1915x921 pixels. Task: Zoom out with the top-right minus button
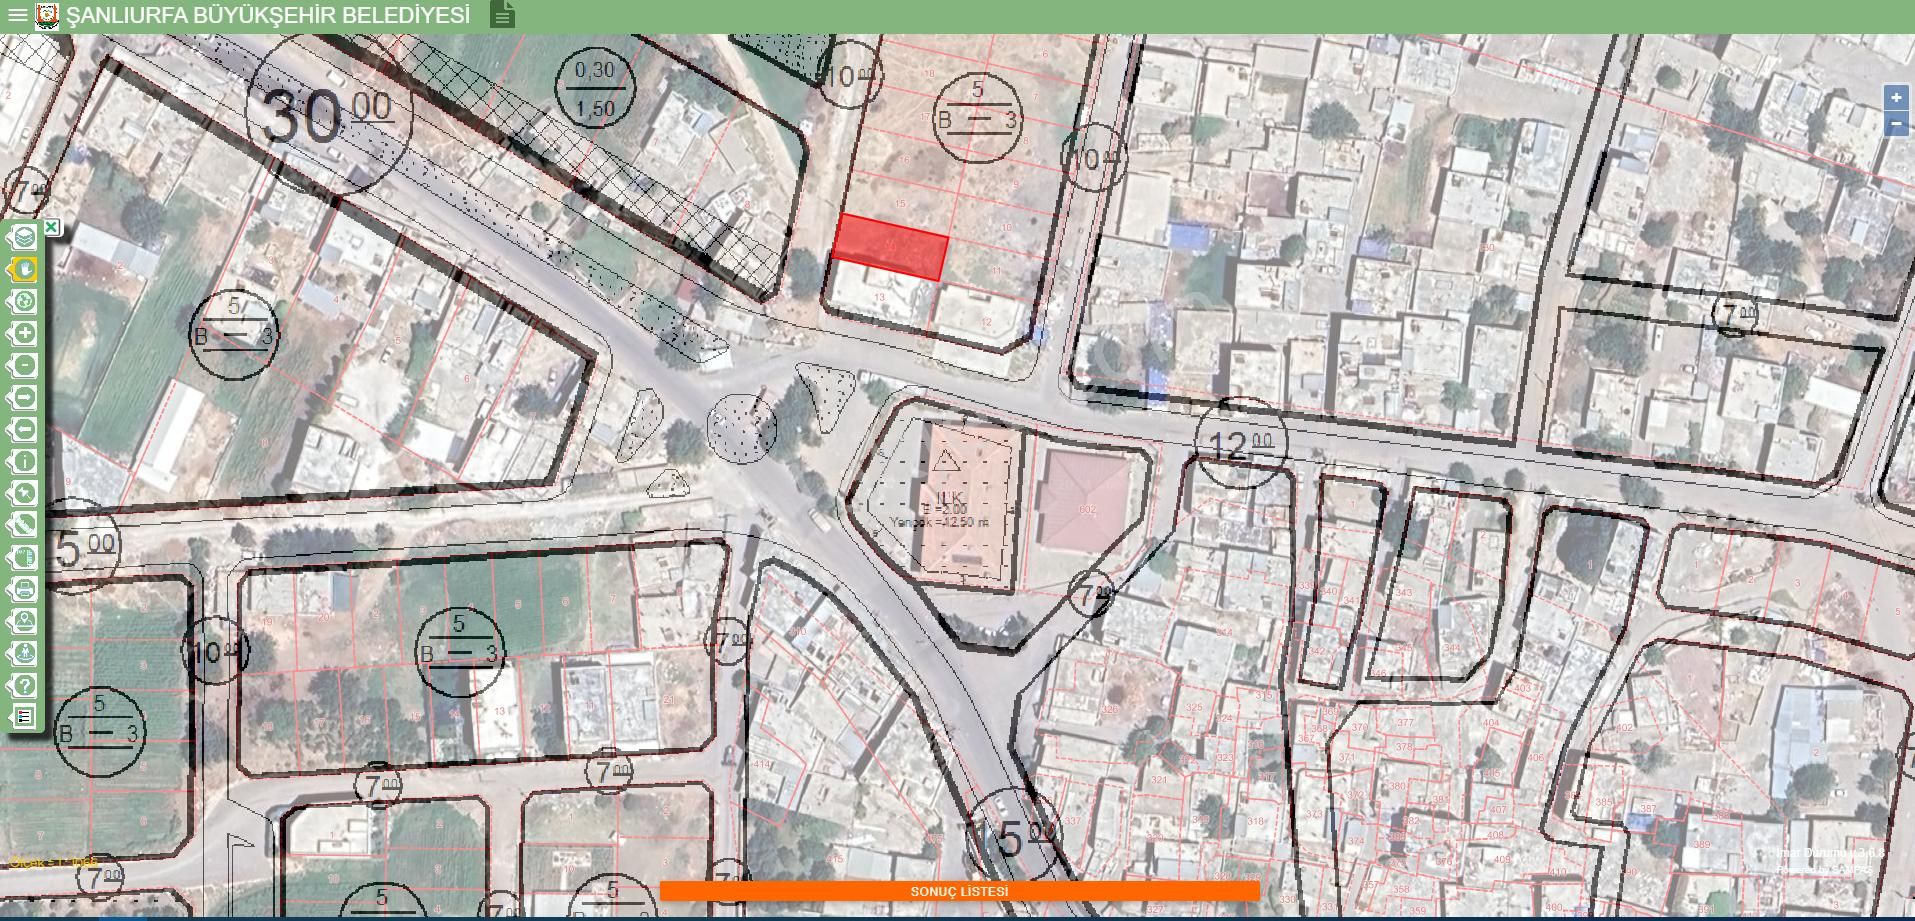(x=1895, y=124)
